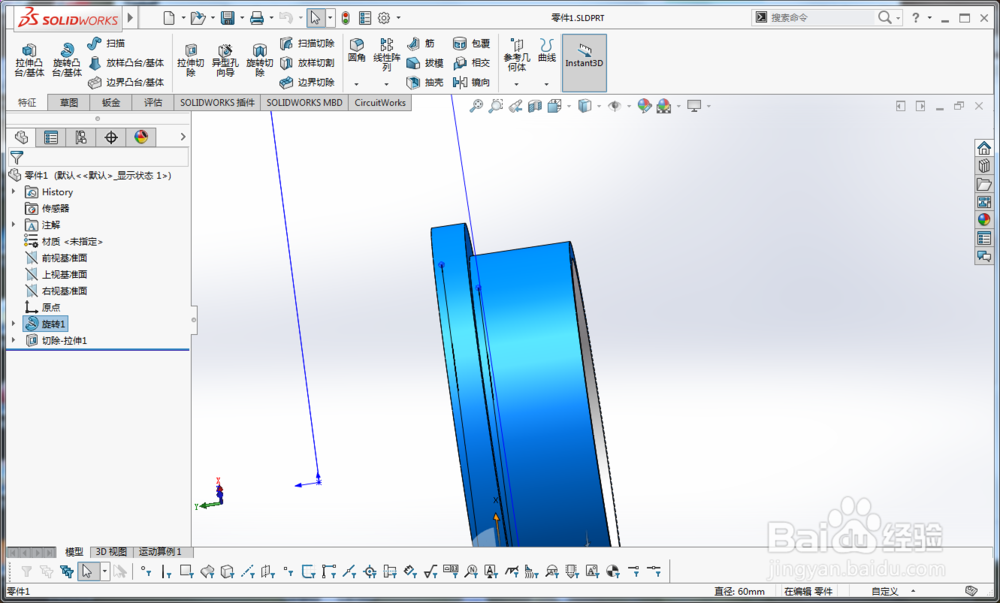Switch to the 草图 (Sketch) ribbon tab
The height and width of the screenshot is (603, 1000).
pos(66,102)
